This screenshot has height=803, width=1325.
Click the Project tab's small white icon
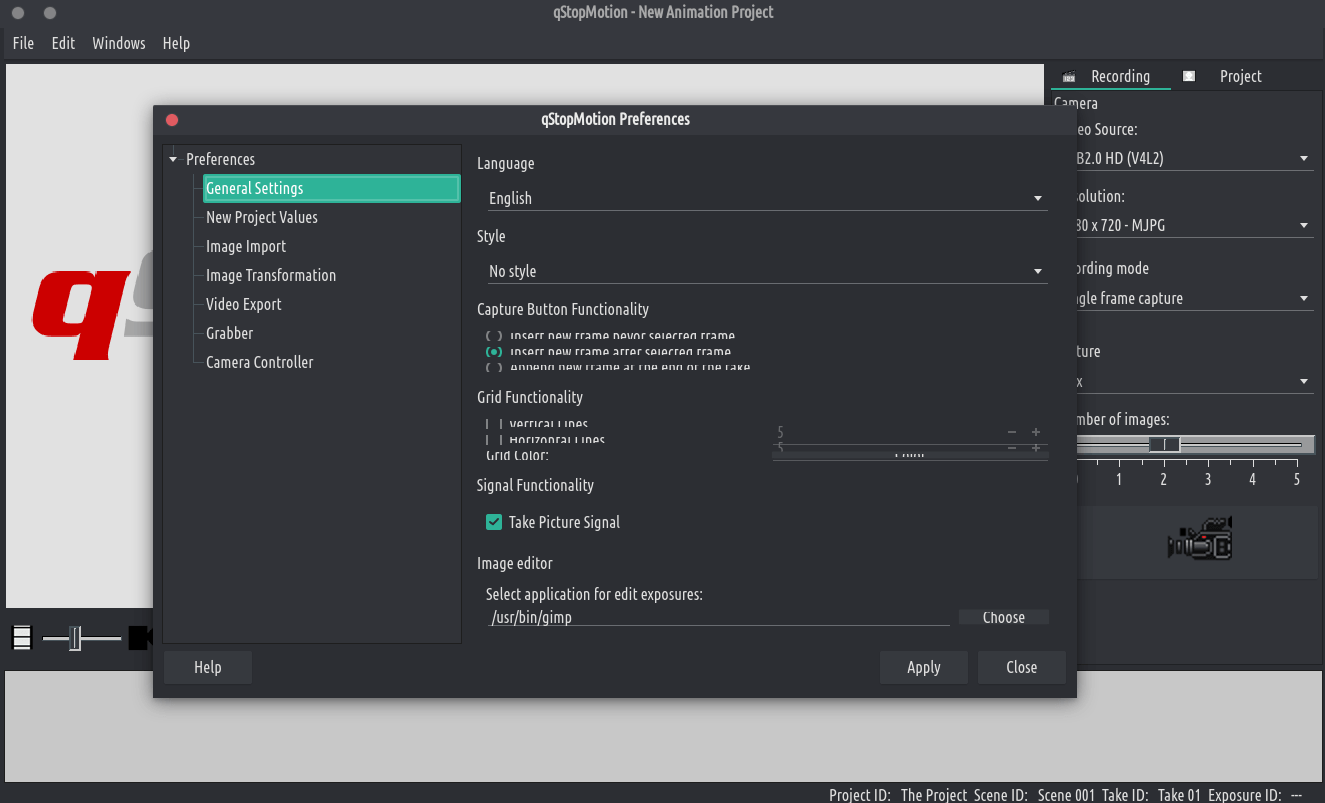point(1189,76)
